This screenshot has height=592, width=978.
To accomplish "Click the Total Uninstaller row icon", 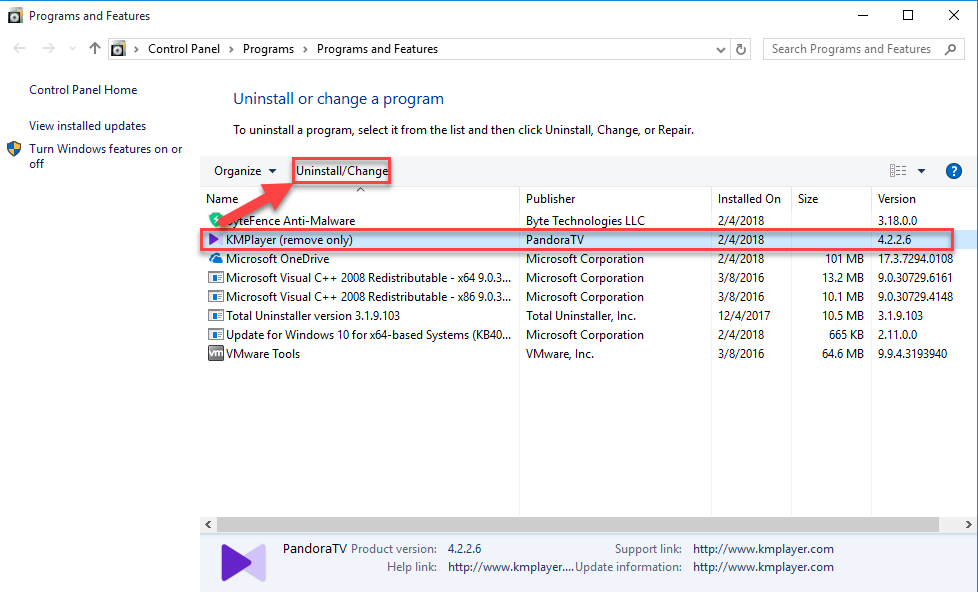I will pyautogui.click(x=215, y=315).
